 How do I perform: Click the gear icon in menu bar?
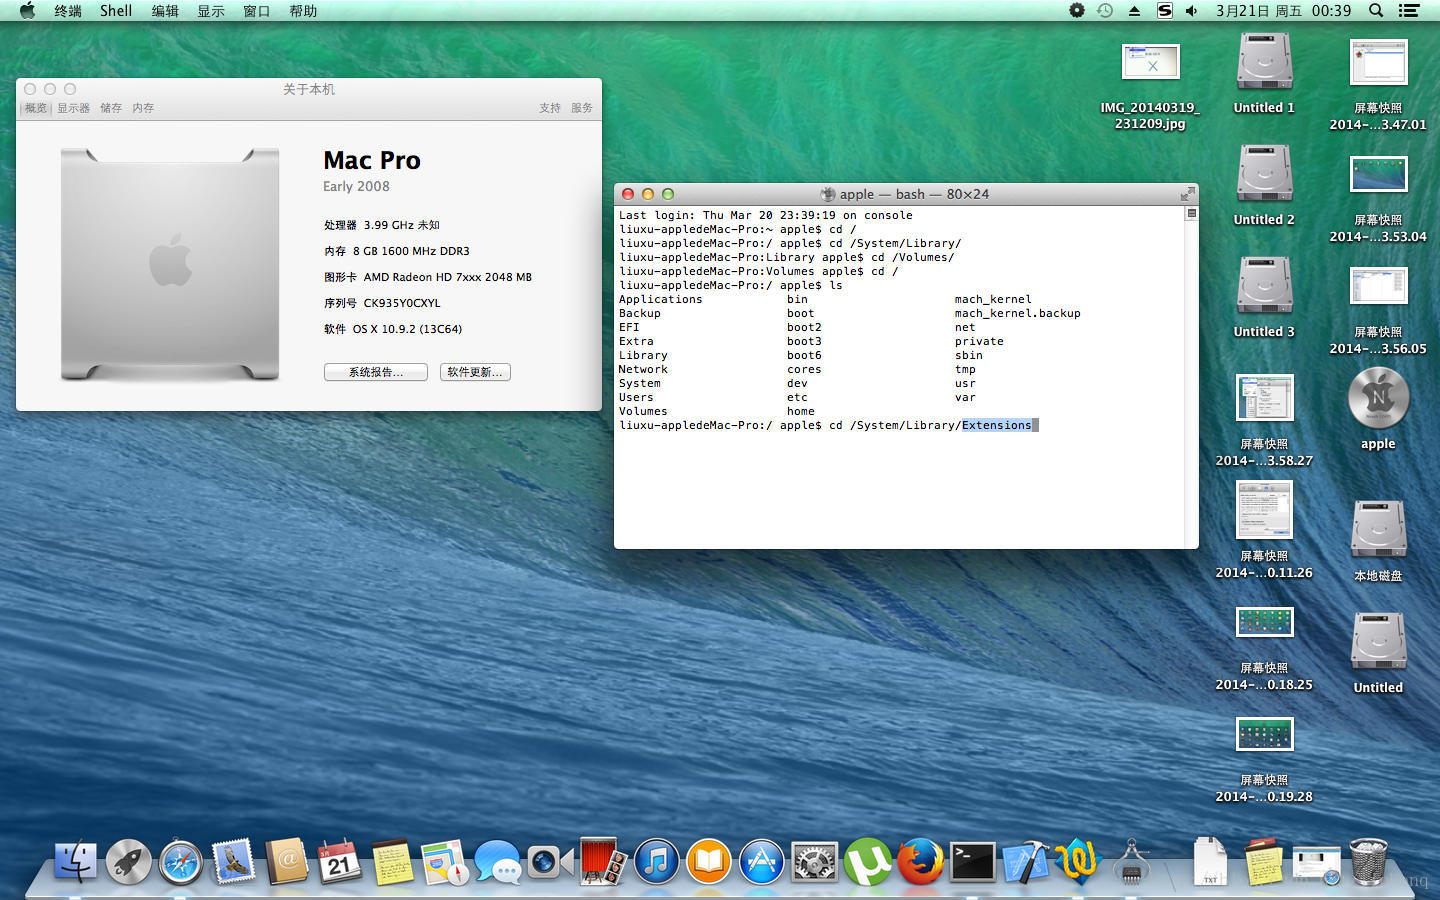(1076, 11)
